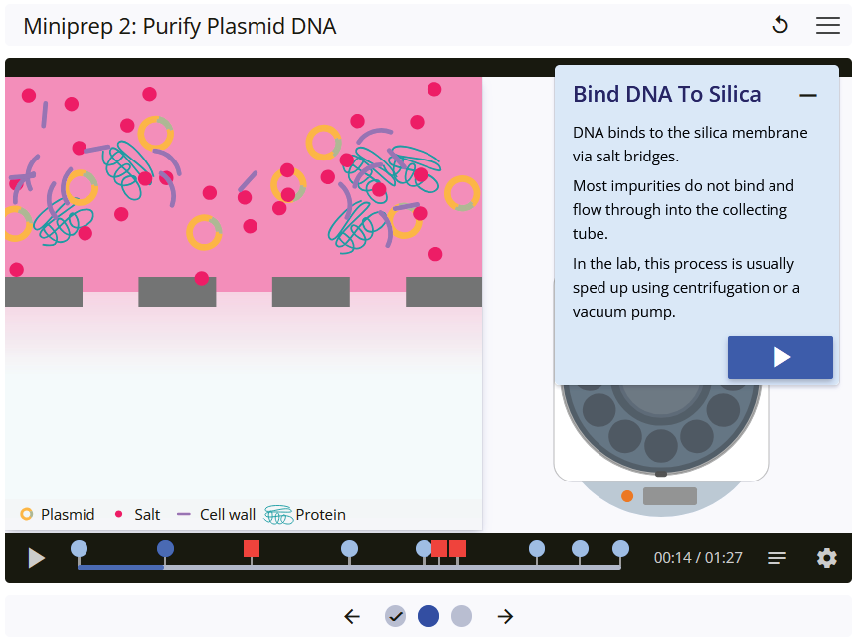Jump to the first blue timeline marker
Viewport: 856px width, 642px height.
point(79,549)
